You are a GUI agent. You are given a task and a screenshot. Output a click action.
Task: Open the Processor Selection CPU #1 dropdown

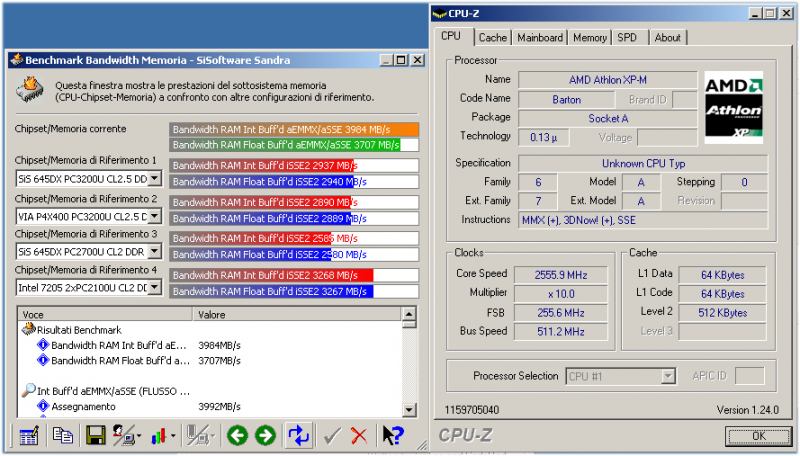click(668, 376)
